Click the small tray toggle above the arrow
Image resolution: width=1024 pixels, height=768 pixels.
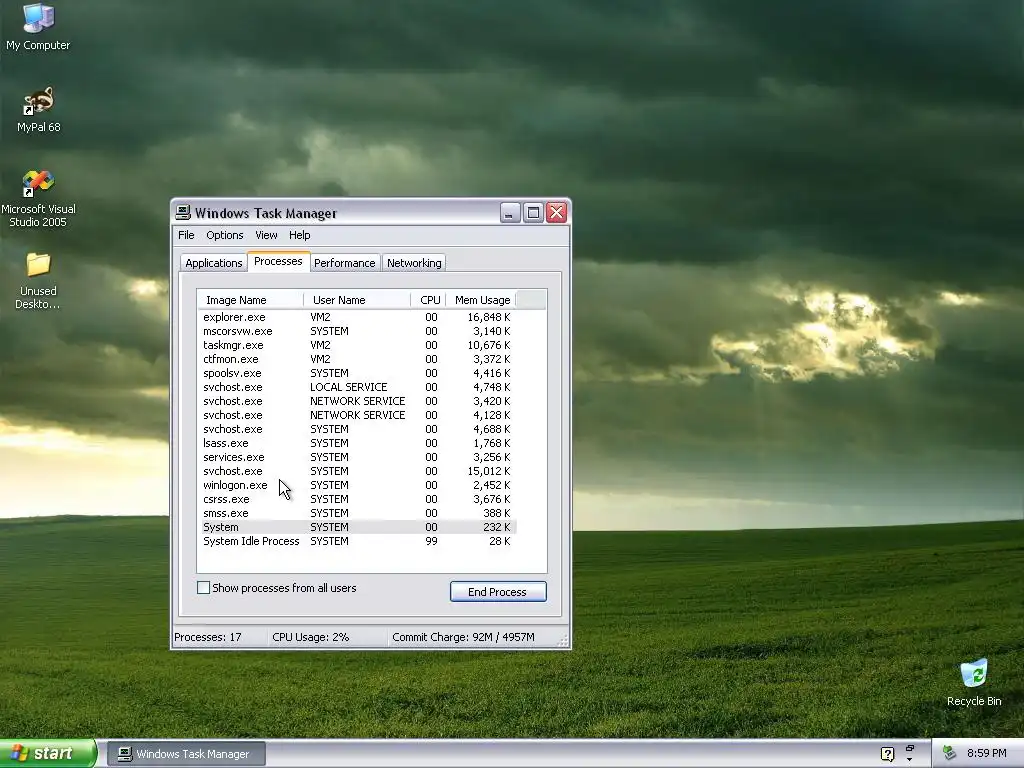point(910,748)
